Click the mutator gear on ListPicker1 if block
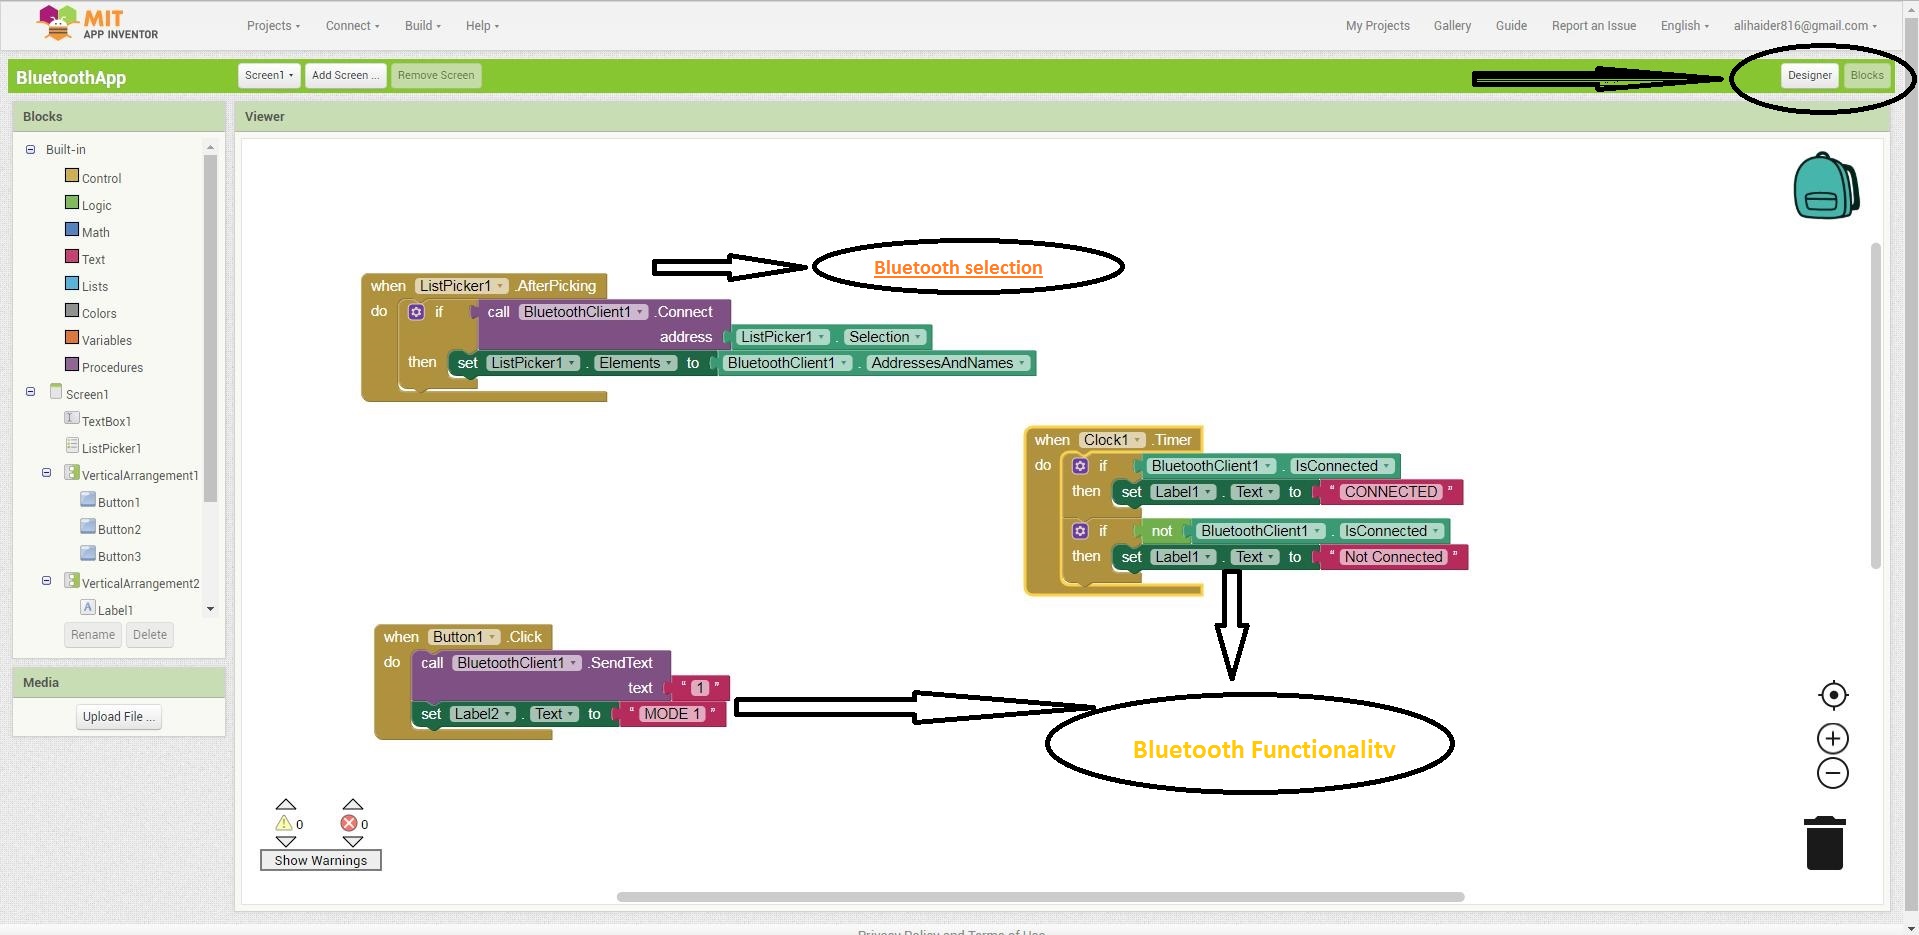1919x935 pixels. click(417, 312)
